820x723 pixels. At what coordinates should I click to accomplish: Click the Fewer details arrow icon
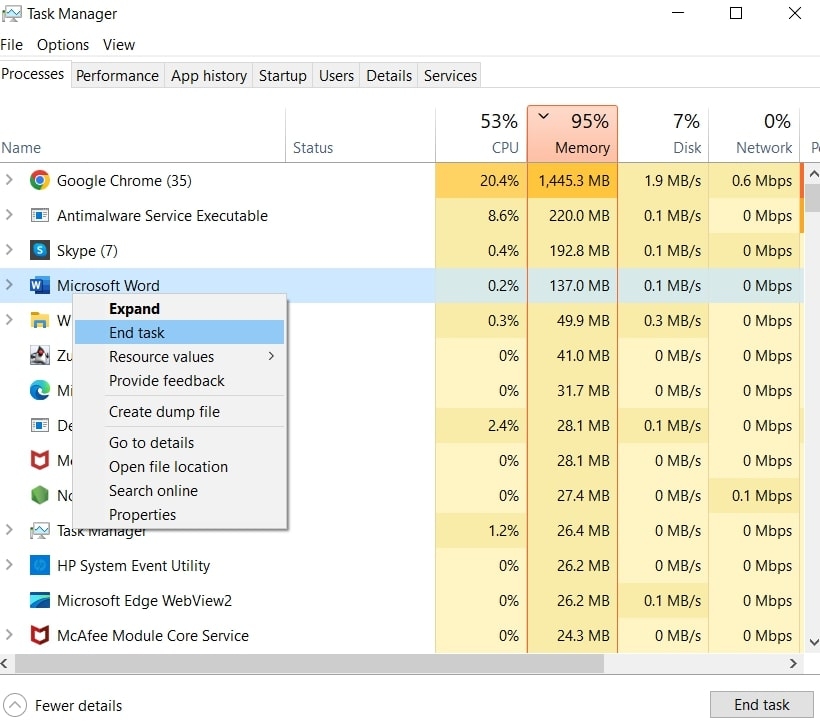click(x=15, y=705)
